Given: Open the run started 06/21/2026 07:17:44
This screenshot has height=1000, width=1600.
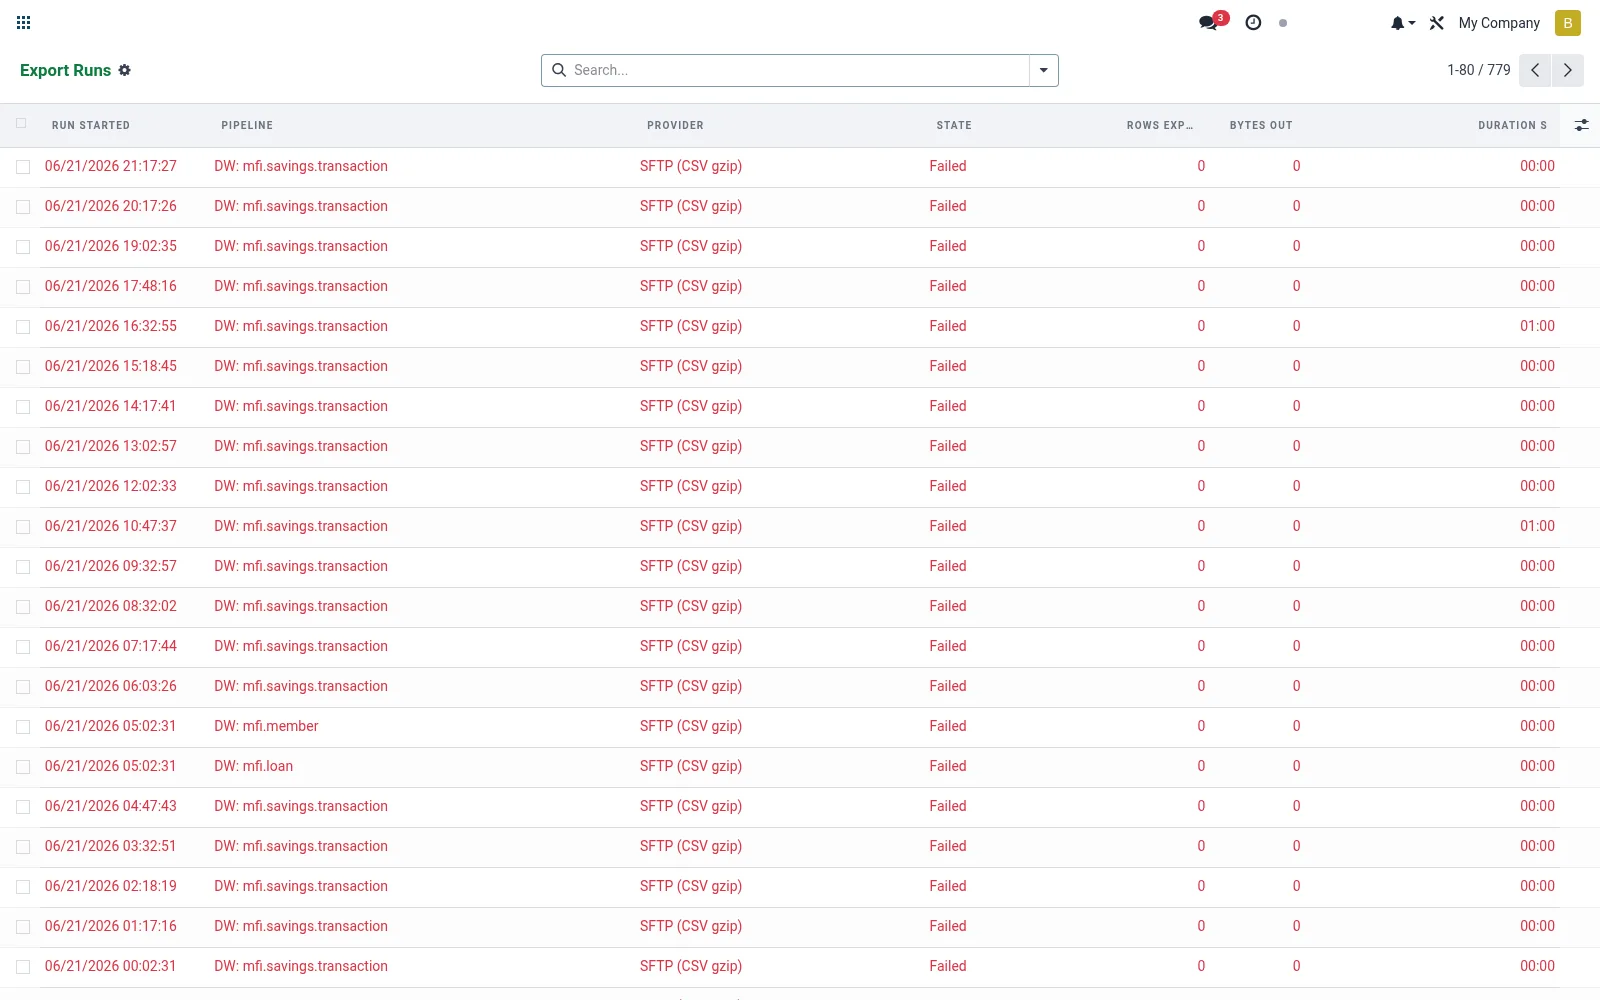Looking at the screenshot, I should [110, 646].
